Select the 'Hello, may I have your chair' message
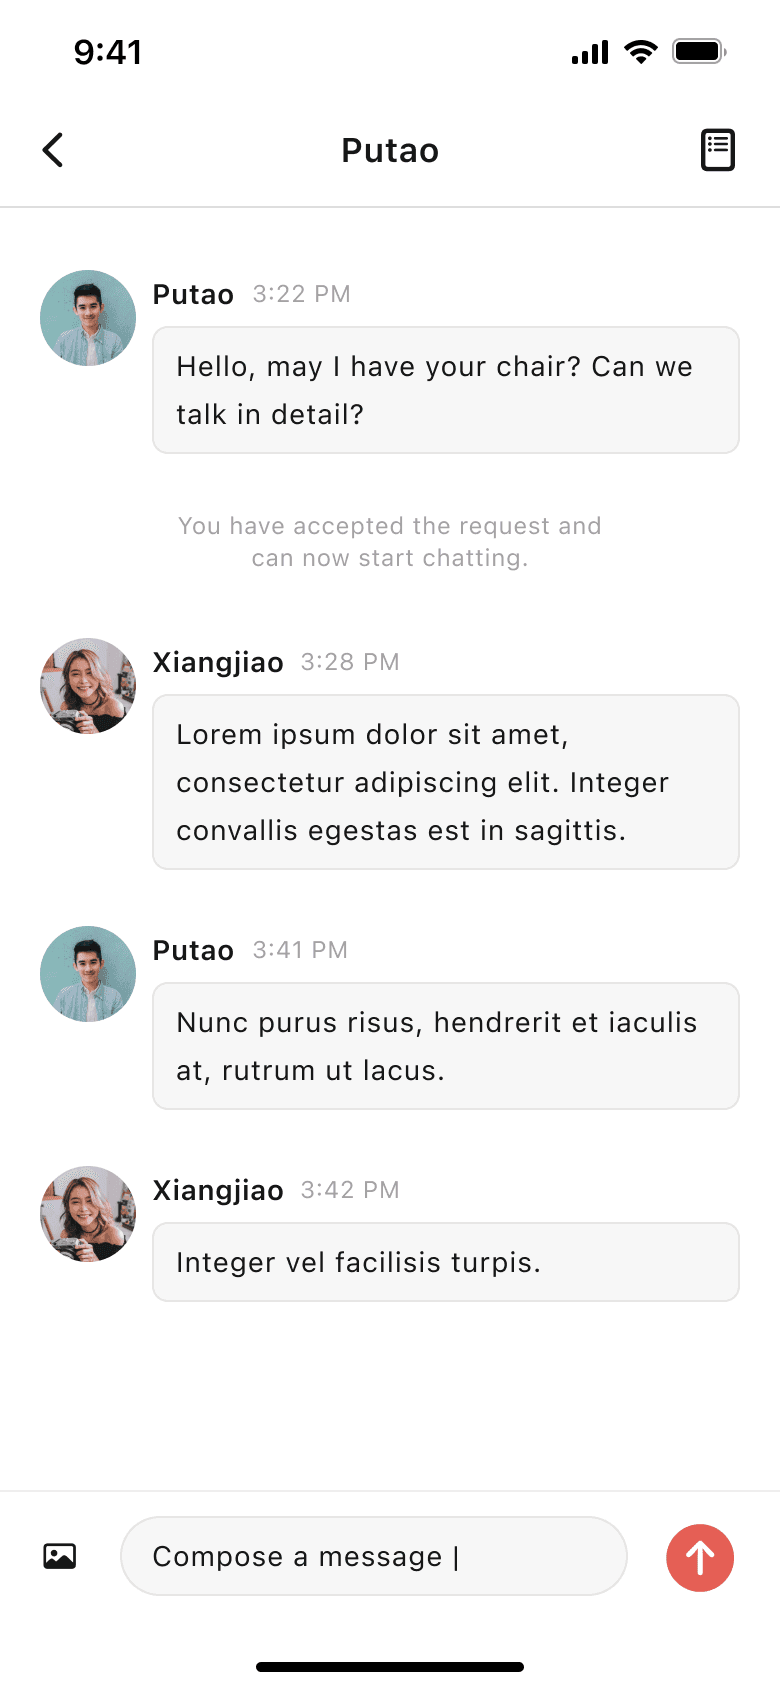The image size is (780, 1688). [446, 390]
